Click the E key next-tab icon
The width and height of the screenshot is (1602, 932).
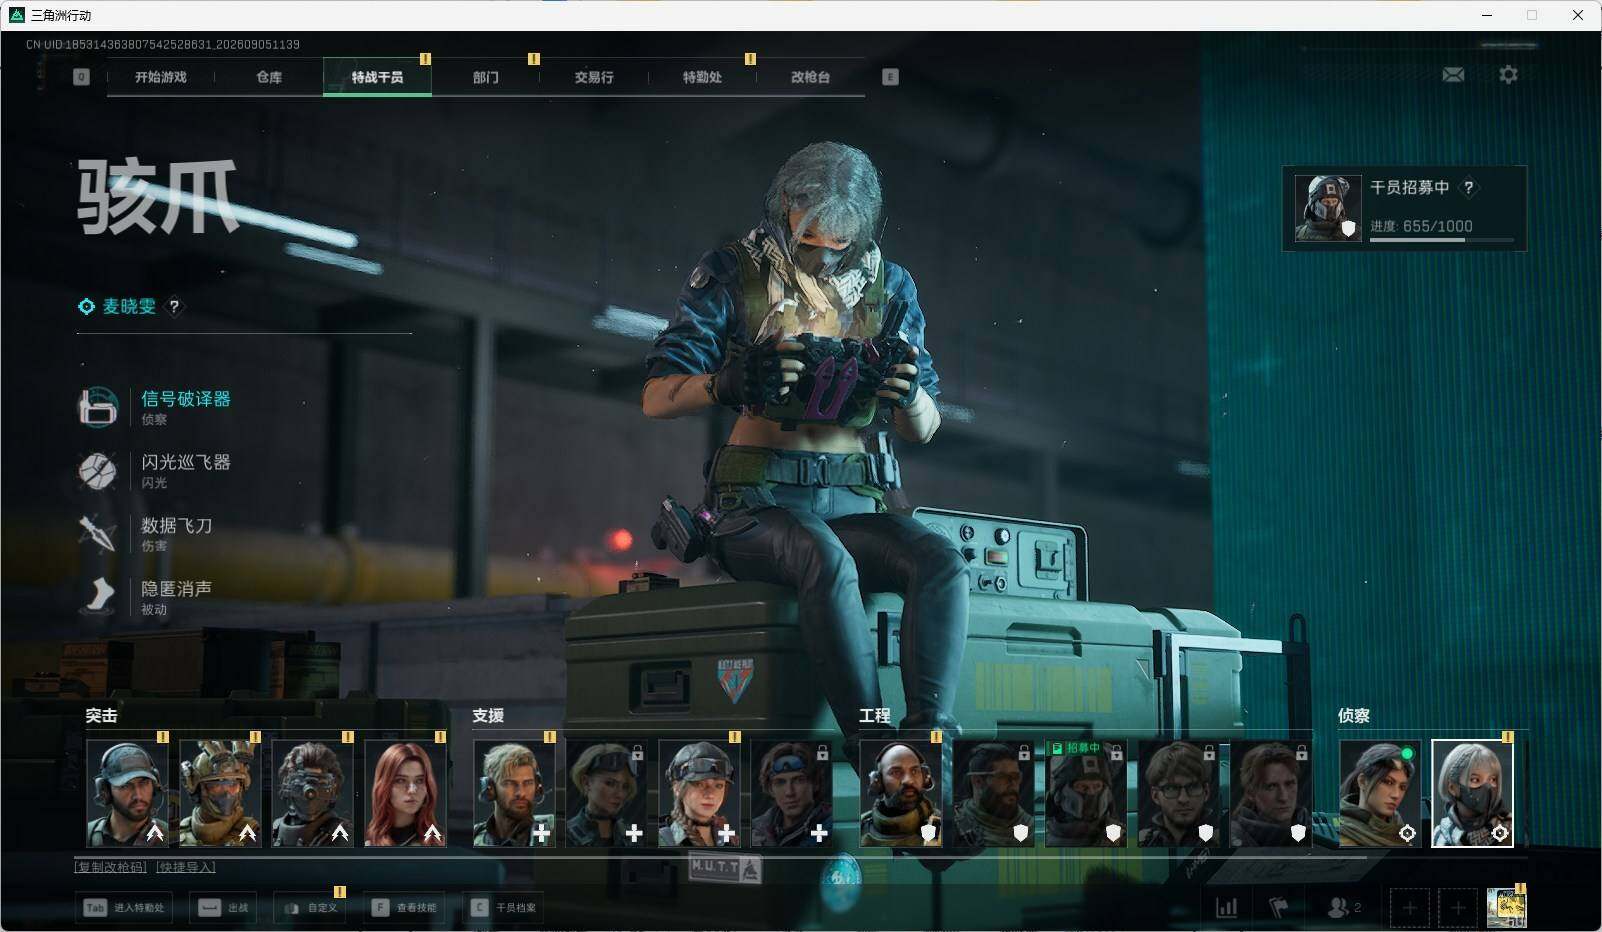click(890, 77)
